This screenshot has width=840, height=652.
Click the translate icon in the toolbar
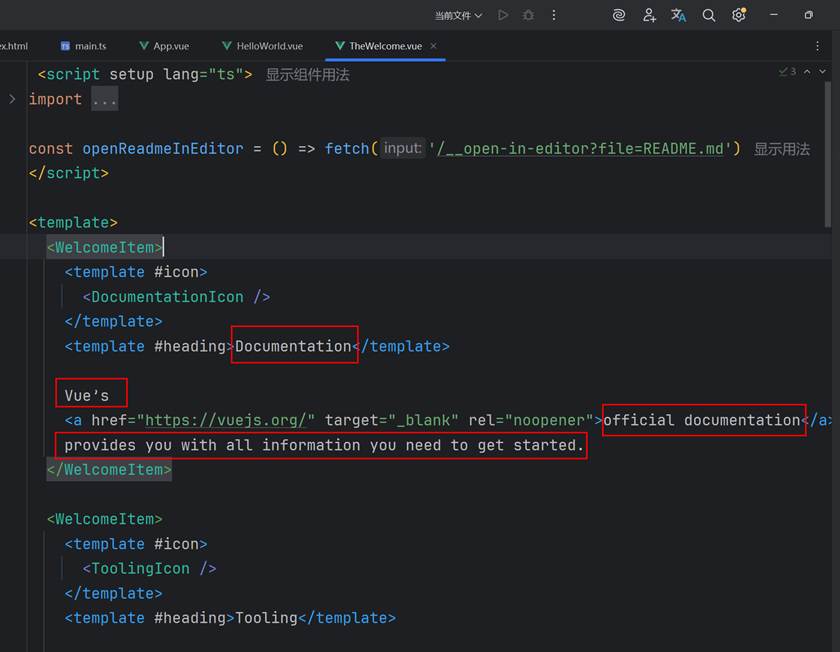[679, 15]
